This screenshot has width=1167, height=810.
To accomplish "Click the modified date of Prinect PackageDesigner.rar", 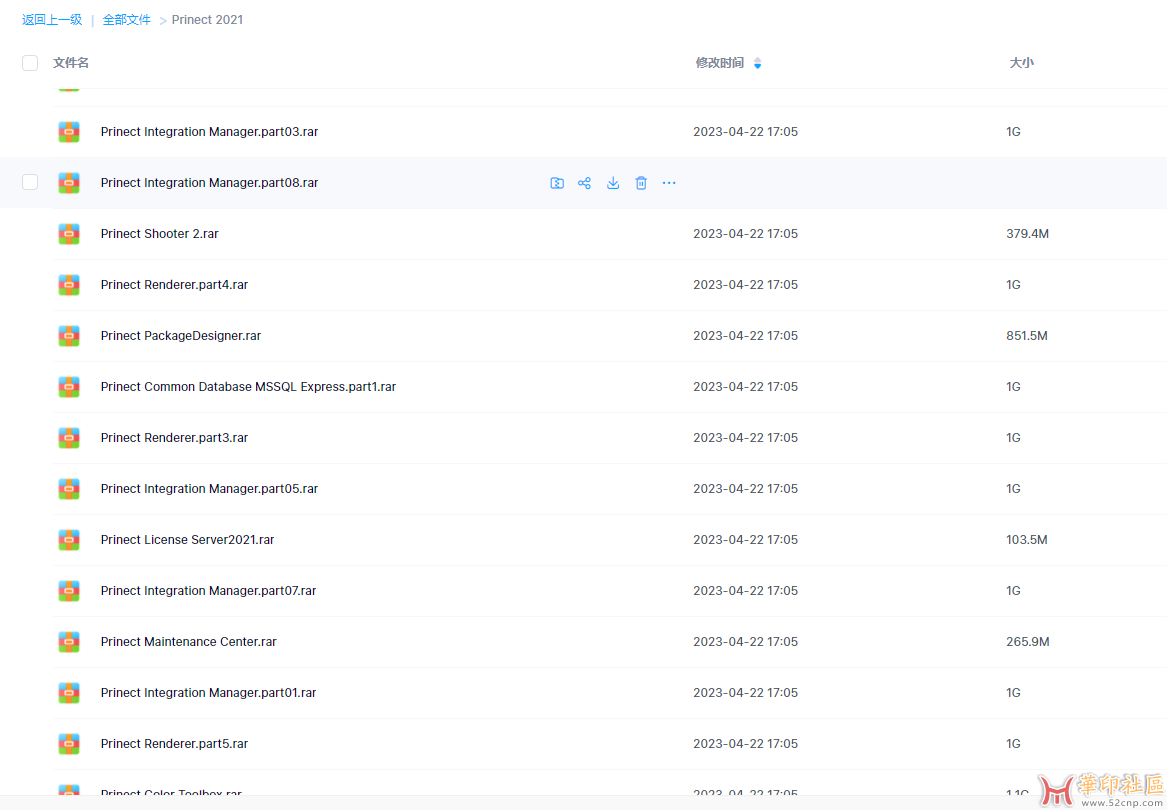I will tap(745, 336).
